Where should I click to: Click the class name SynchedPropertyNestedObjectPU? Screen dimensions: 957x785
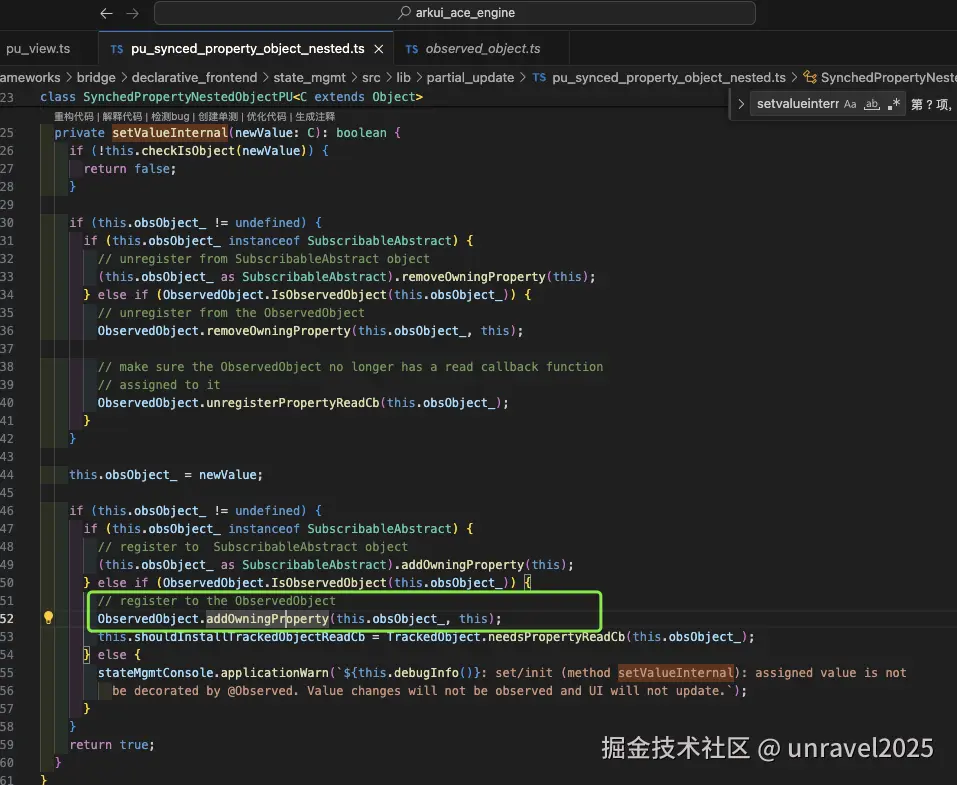coord(188,97)
